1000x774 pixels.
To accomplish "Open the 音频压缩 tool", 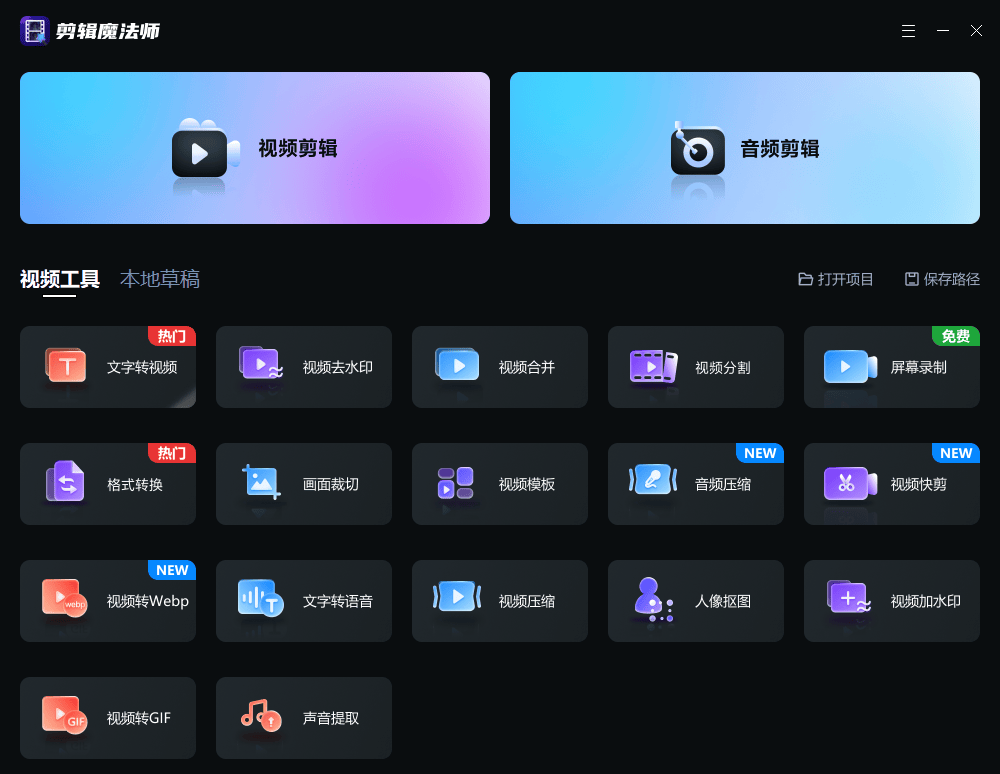I will pos(695,484).
